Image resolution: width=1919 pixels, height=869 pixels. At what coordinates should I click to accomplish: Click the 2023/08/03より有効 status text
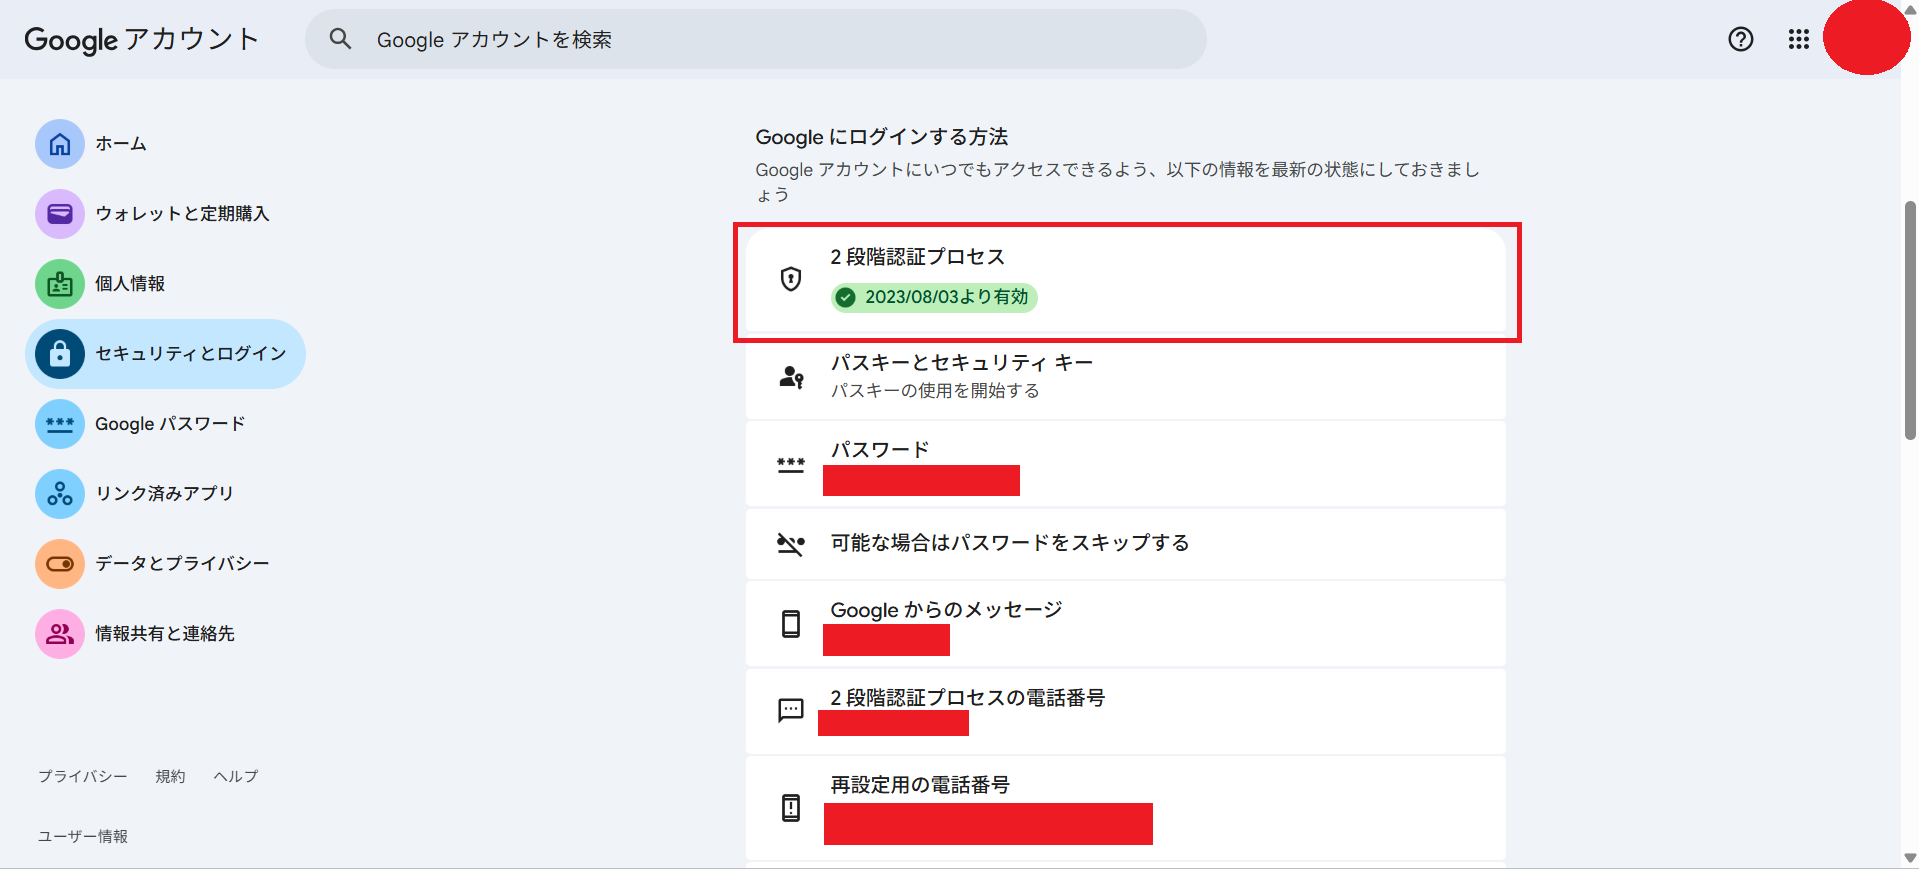pos(946,297)
